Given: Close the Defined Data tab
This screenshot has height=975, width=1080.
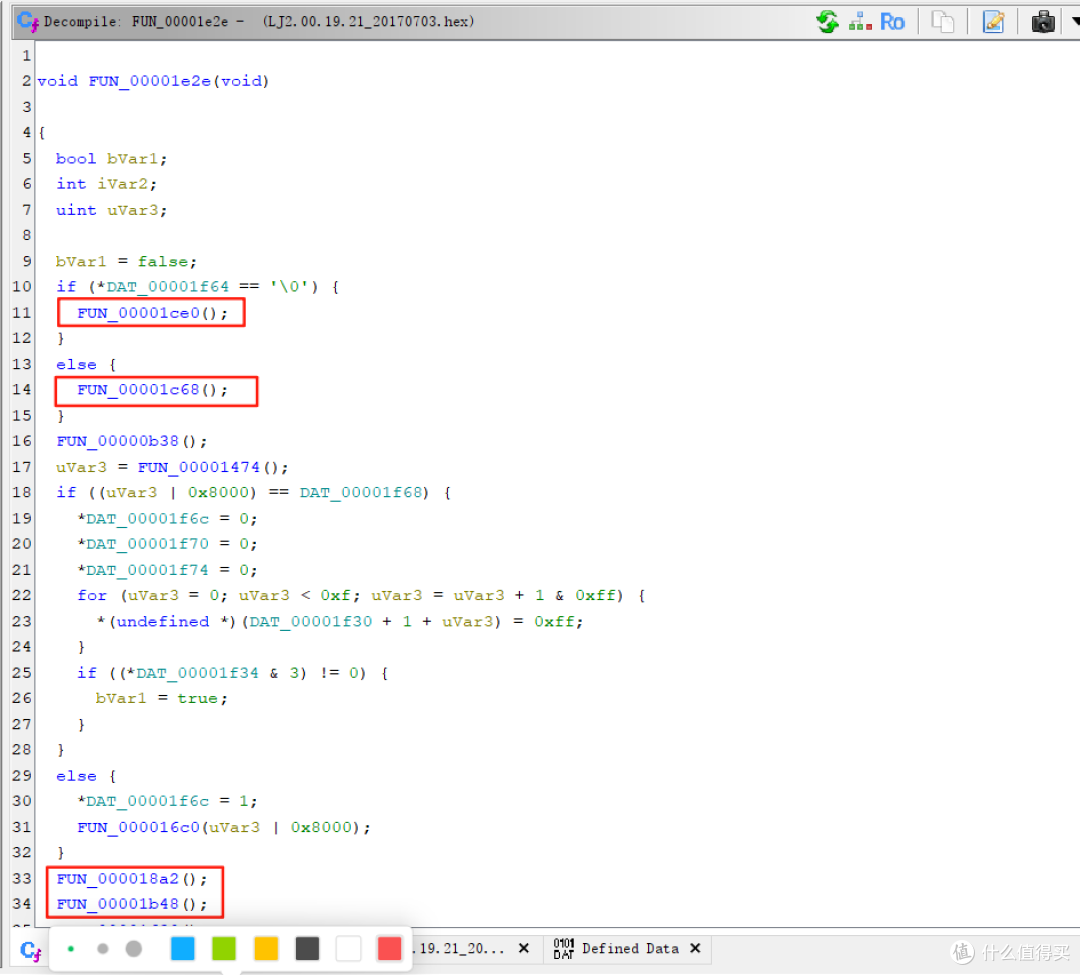Looking at the screenshot, I should tap(696, 949).
